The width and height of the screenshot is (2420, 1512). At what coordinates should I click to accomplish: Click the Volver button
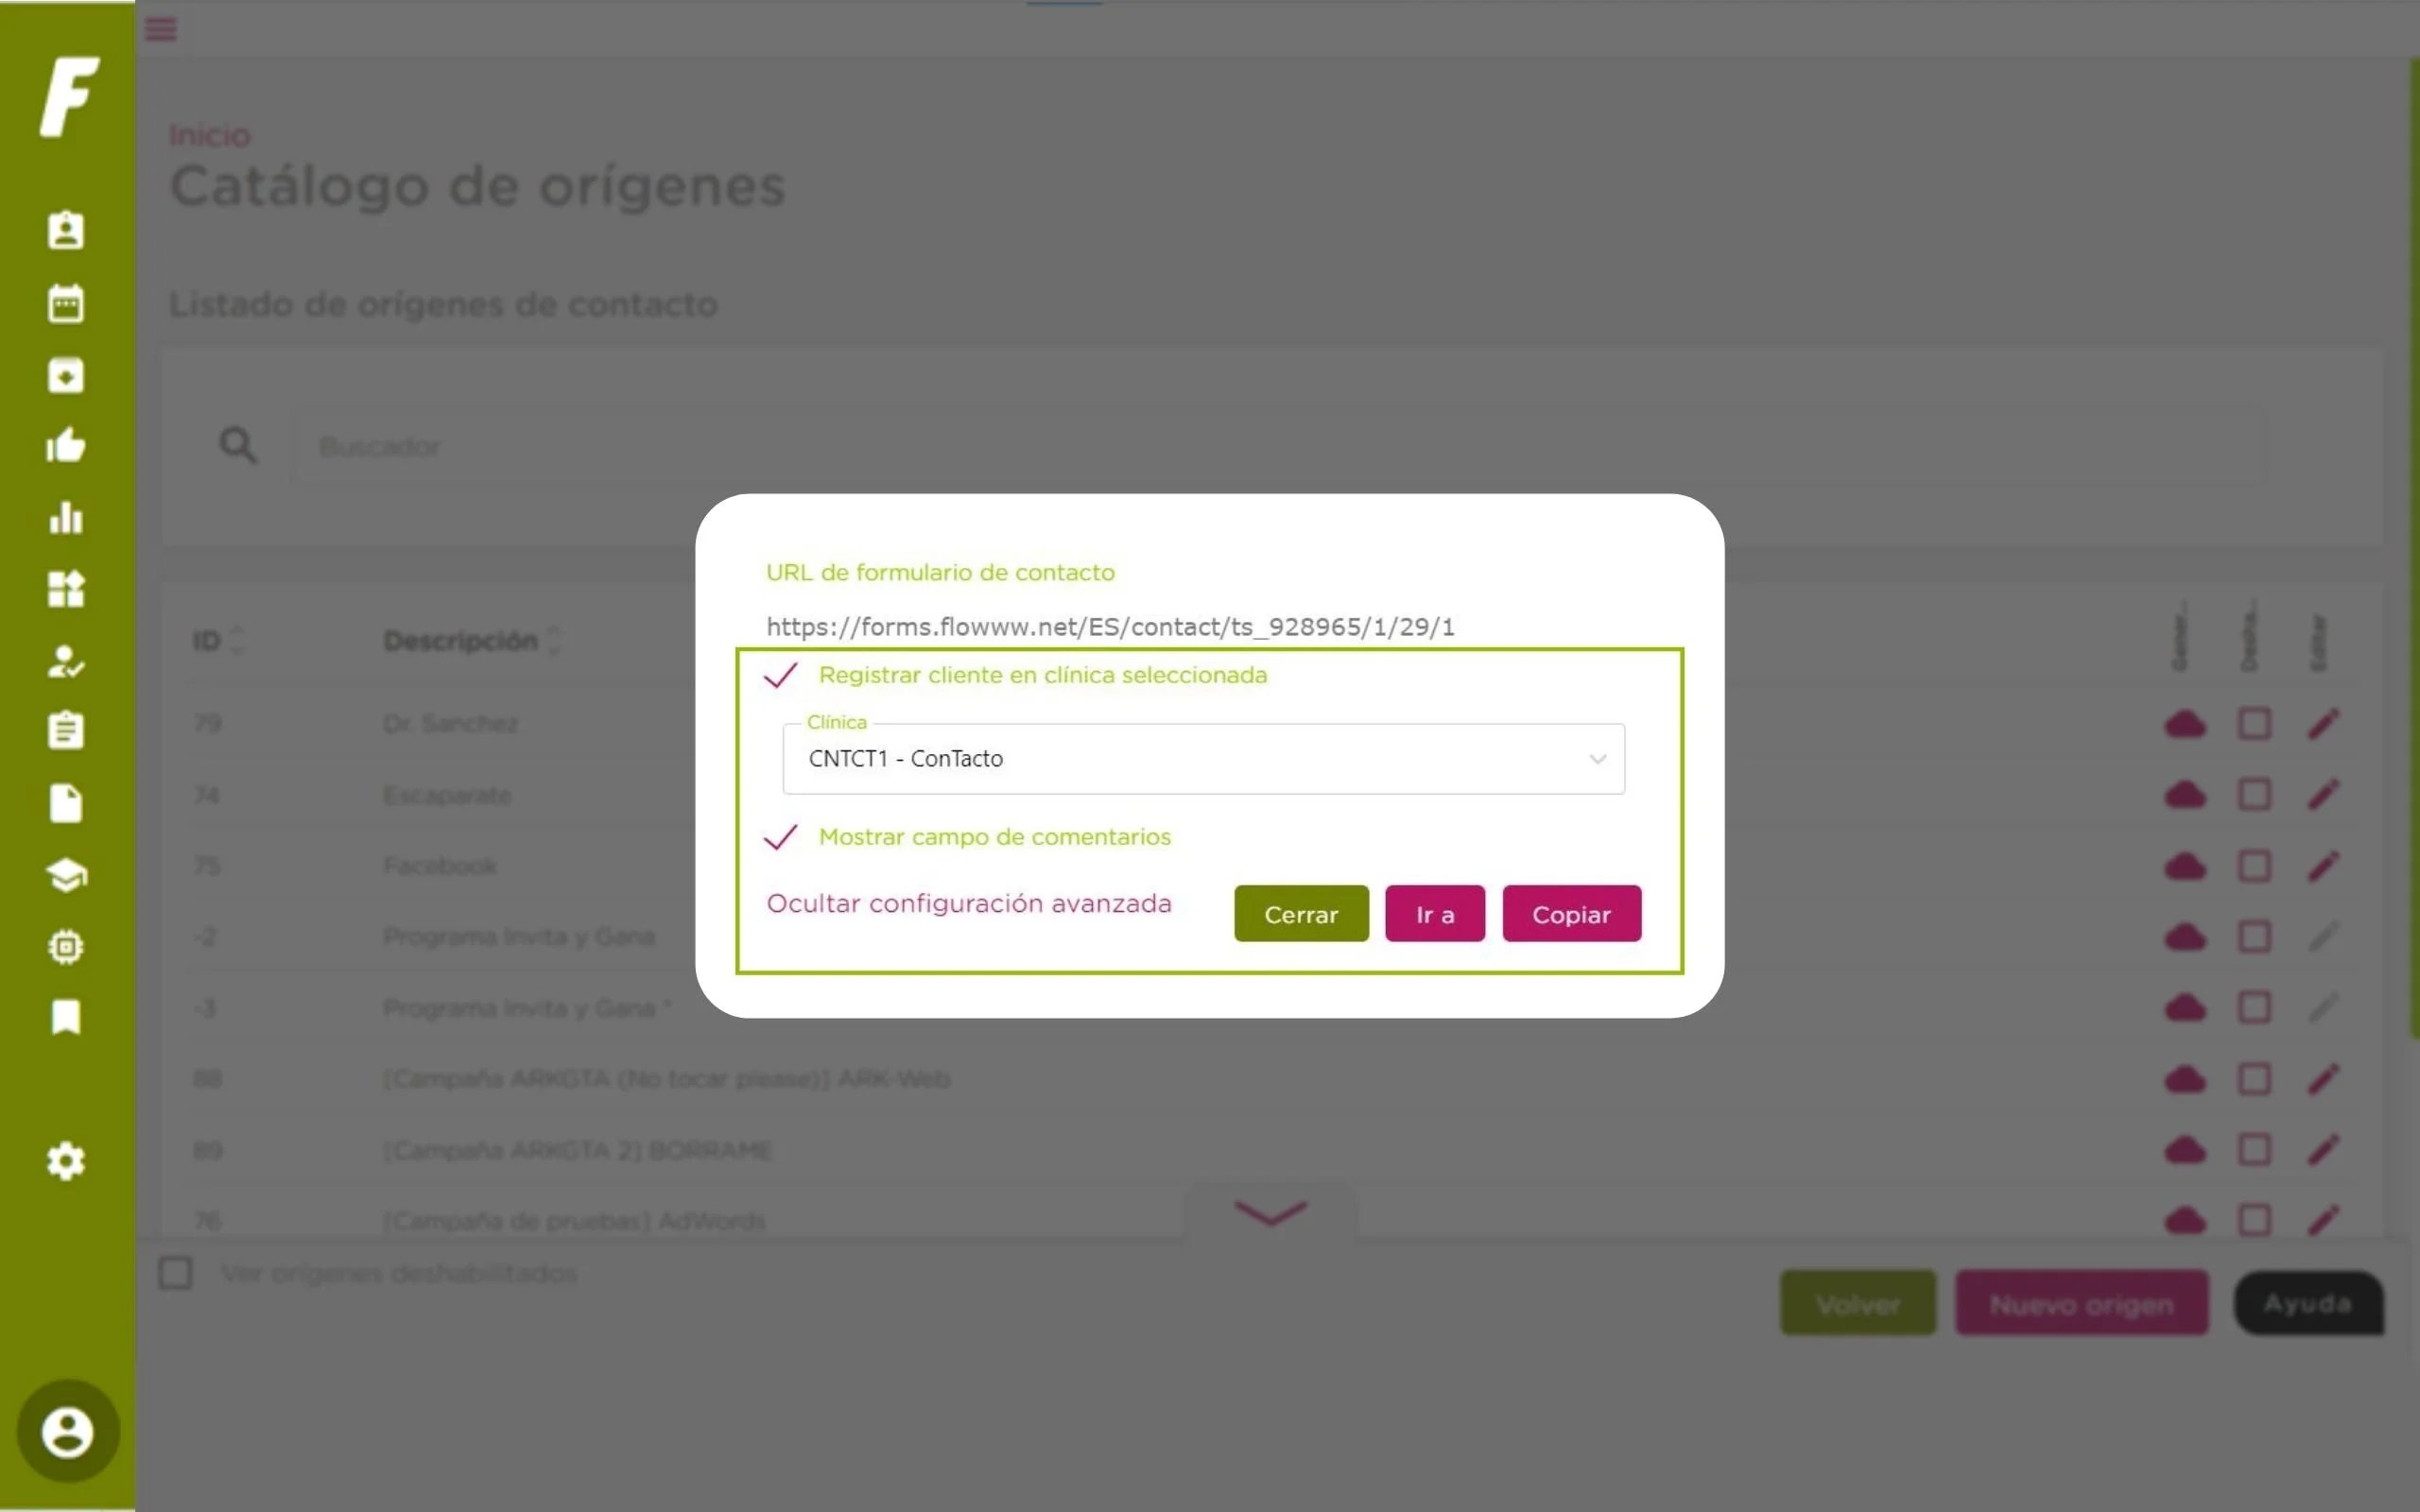[1858, 1304]
